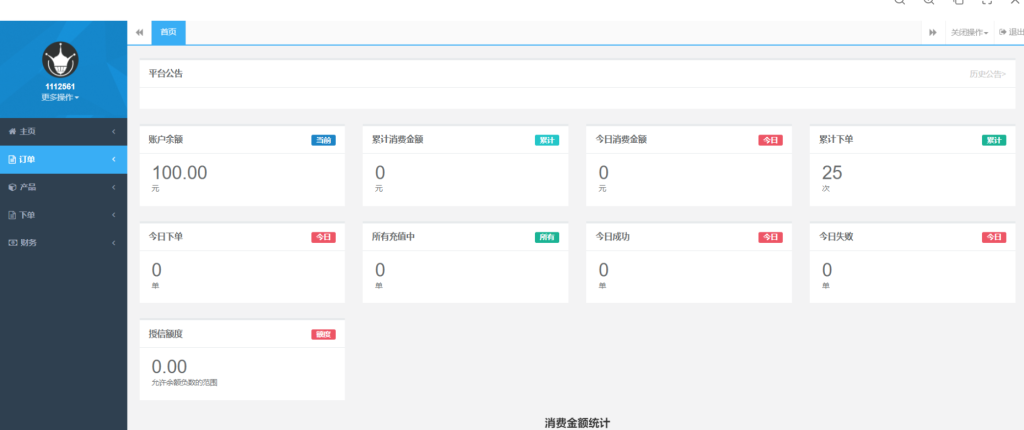This screenshot has width=1024, height=430.
Task: Click the 平台公告 heading
Action: pos(166,74)
